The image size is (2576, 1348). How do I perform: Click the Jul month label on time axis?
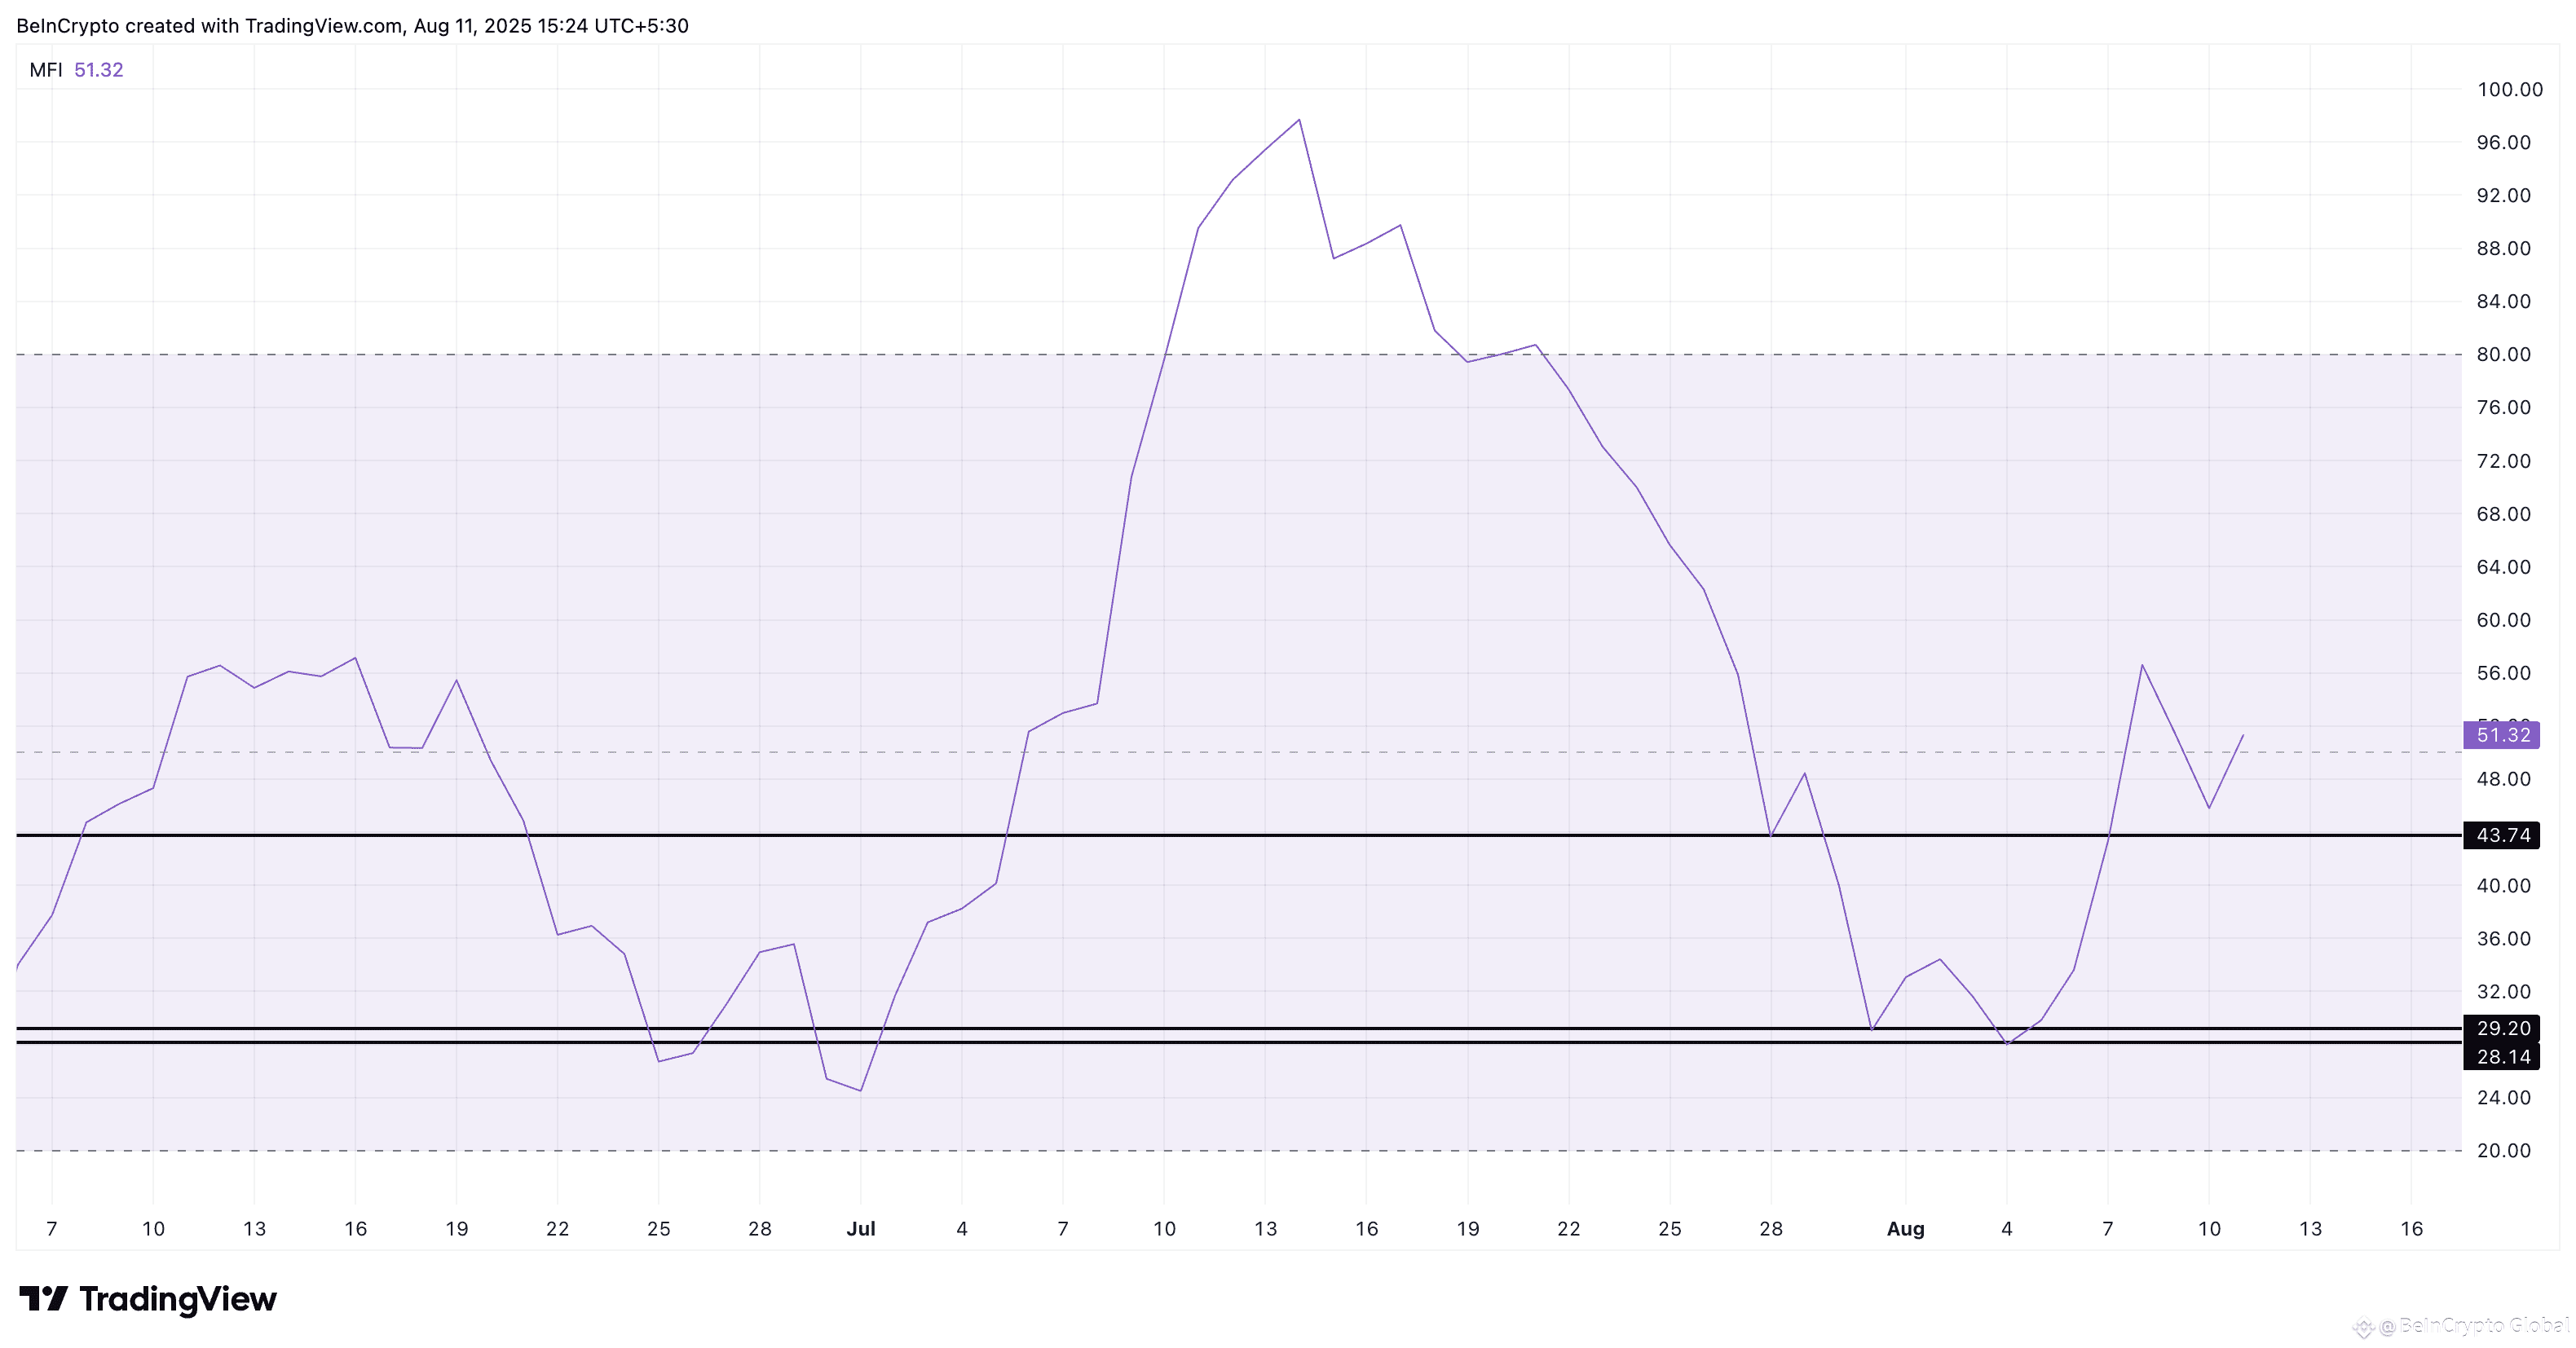[861, 1229]
